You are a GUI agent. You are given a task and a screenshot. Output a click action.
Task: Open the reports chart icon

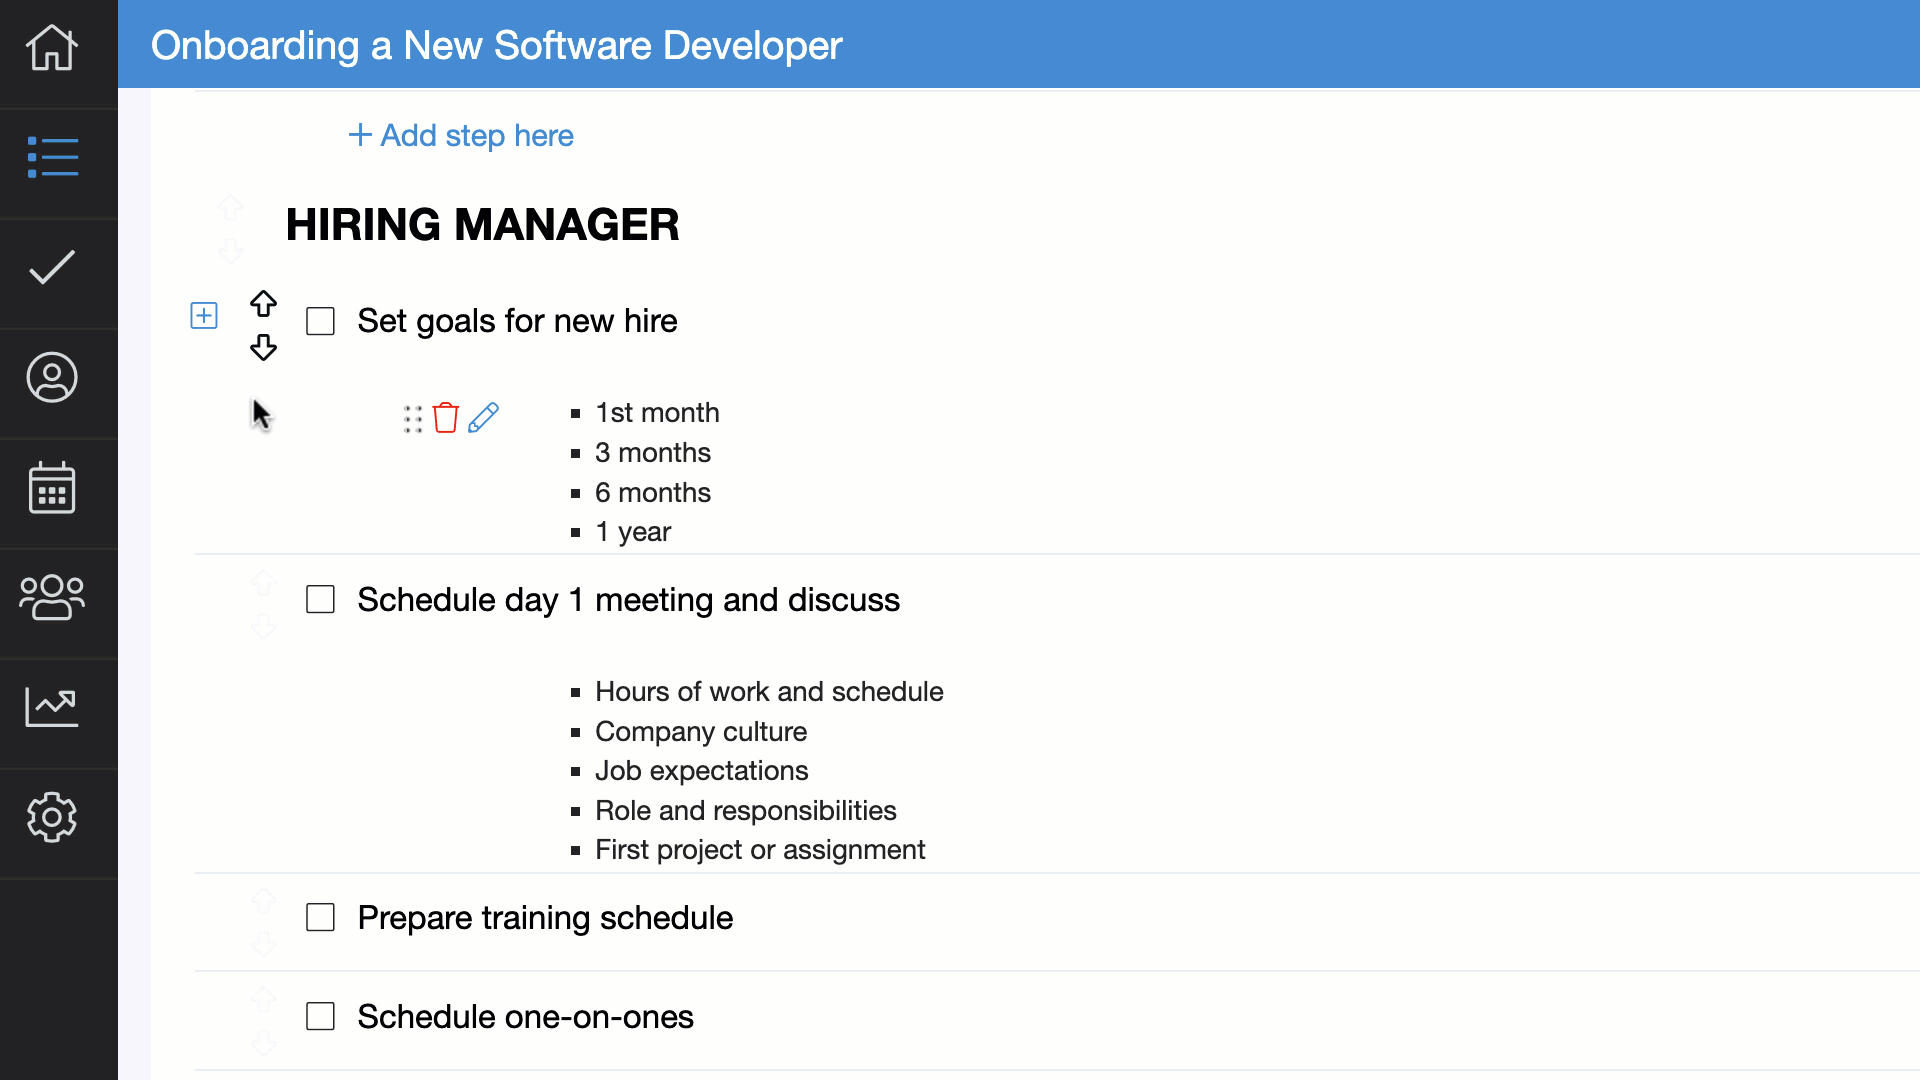[x=52, y=707]
